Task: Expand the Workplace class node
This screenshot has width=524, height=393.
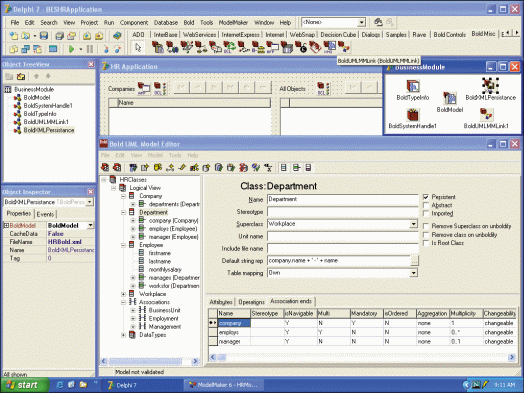Action: tap(123, 294)
